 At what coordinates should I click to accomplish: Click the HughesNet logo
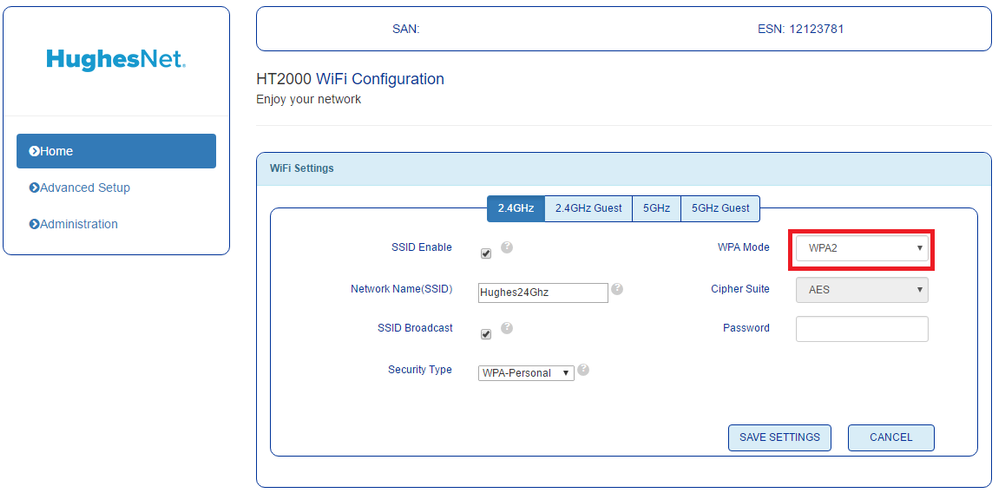click(x=116, y=60)
